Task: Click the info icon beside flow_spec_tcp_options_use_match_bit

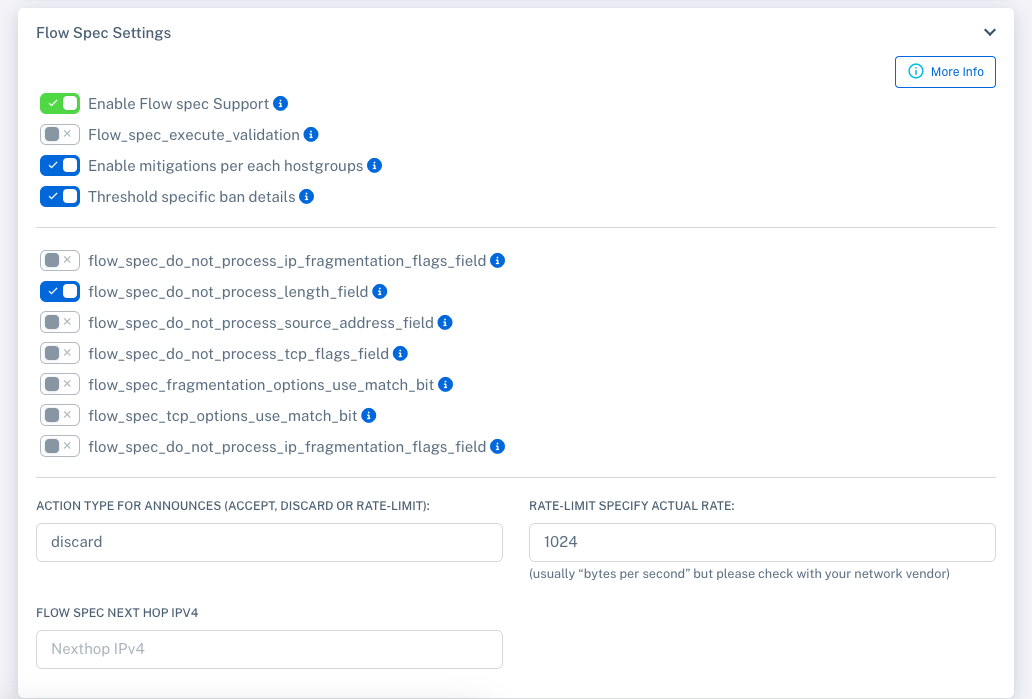Action: point(368,415)
